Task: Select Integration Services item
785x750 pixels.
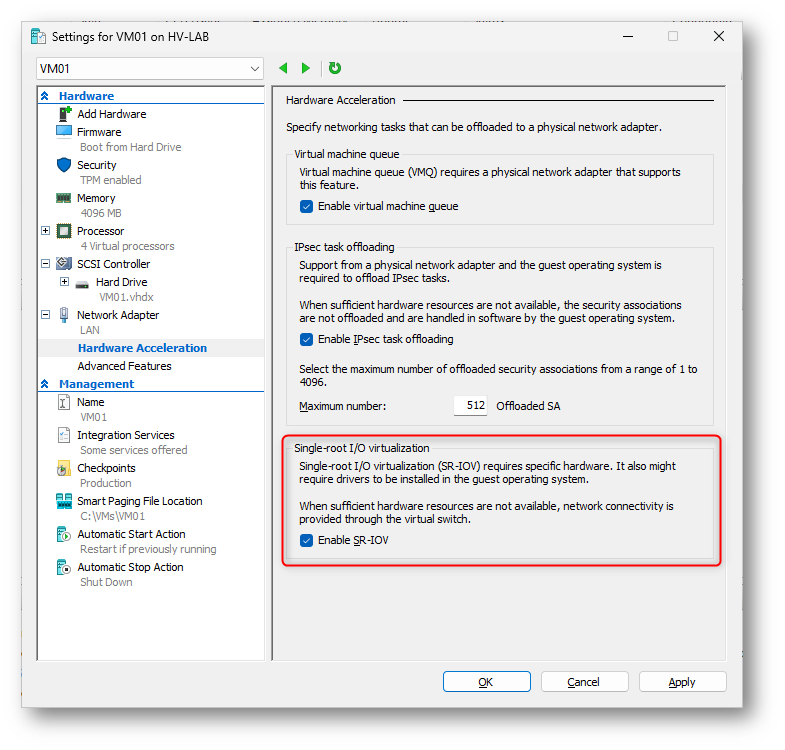Action: click(126, 435)
